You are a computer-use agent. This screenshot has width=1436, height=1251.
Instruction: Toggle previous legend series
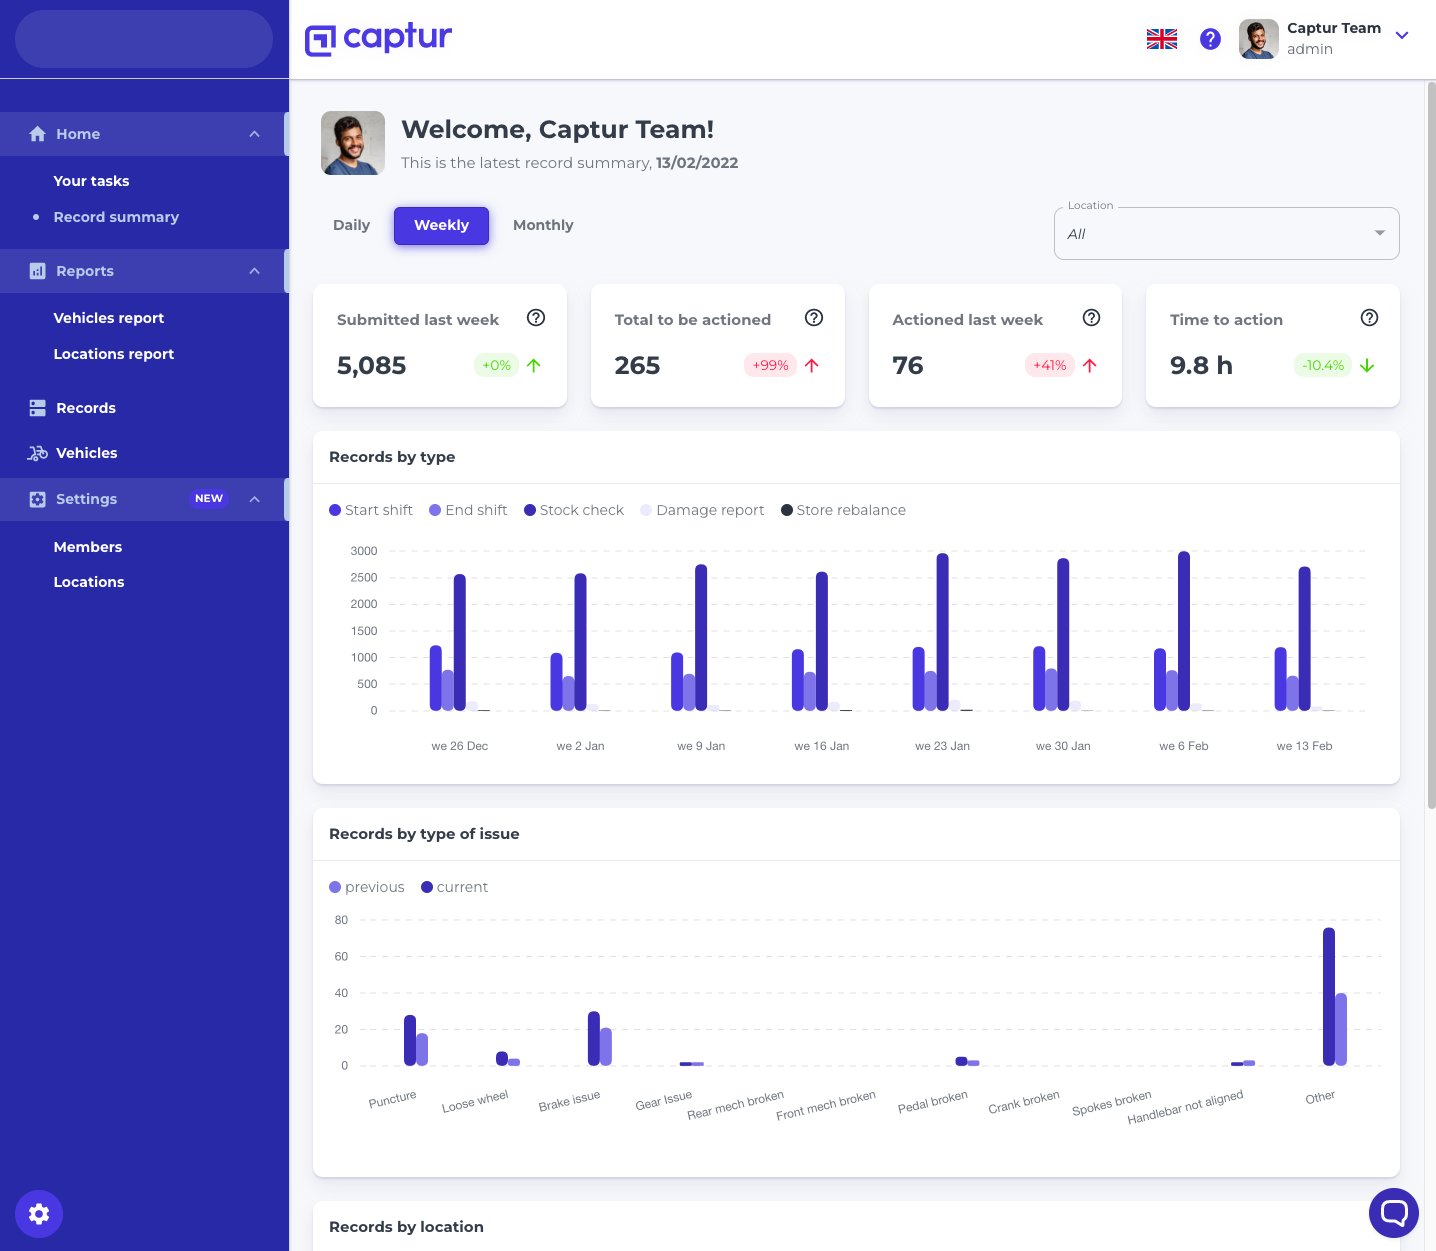coord(367,887)
